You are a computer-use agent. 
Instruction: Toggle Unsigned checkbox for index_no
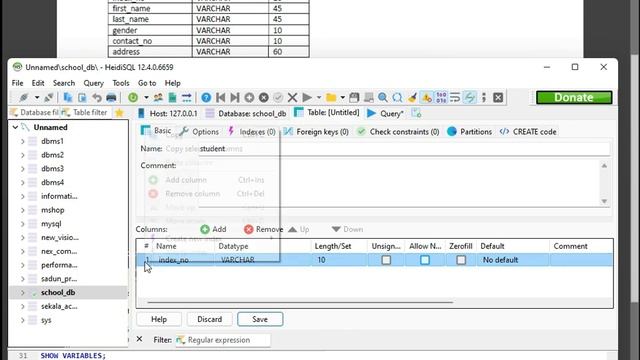point(386,260)
